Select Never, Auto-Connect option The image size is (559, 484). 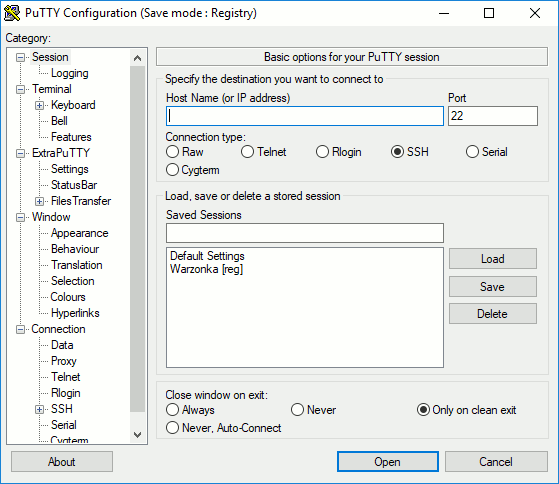(224, 428)
